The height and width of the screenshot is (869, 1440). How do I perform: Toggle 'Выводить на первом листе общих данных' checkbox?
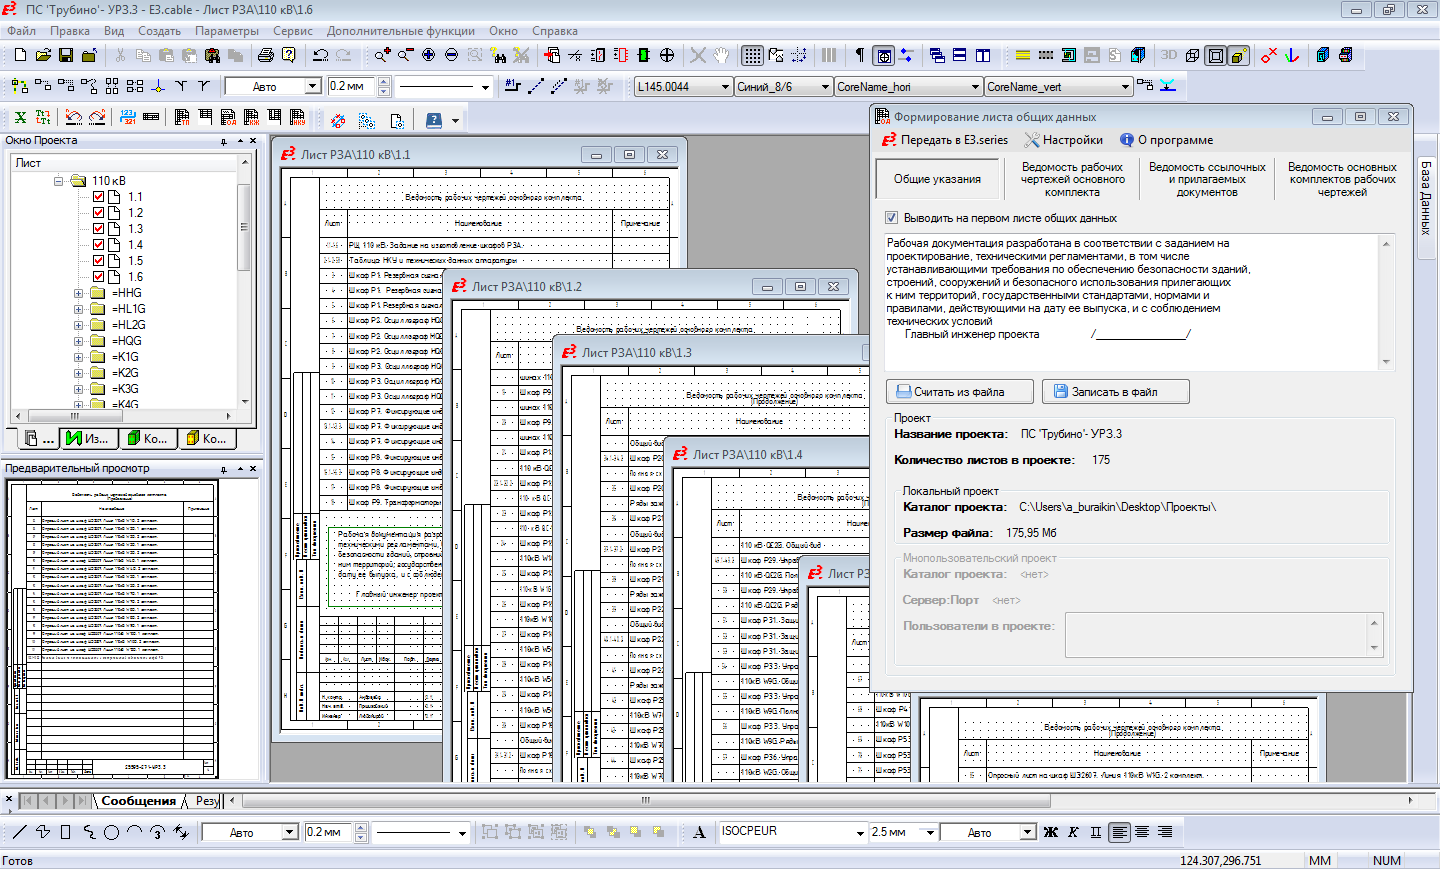(x=891, y=218)
